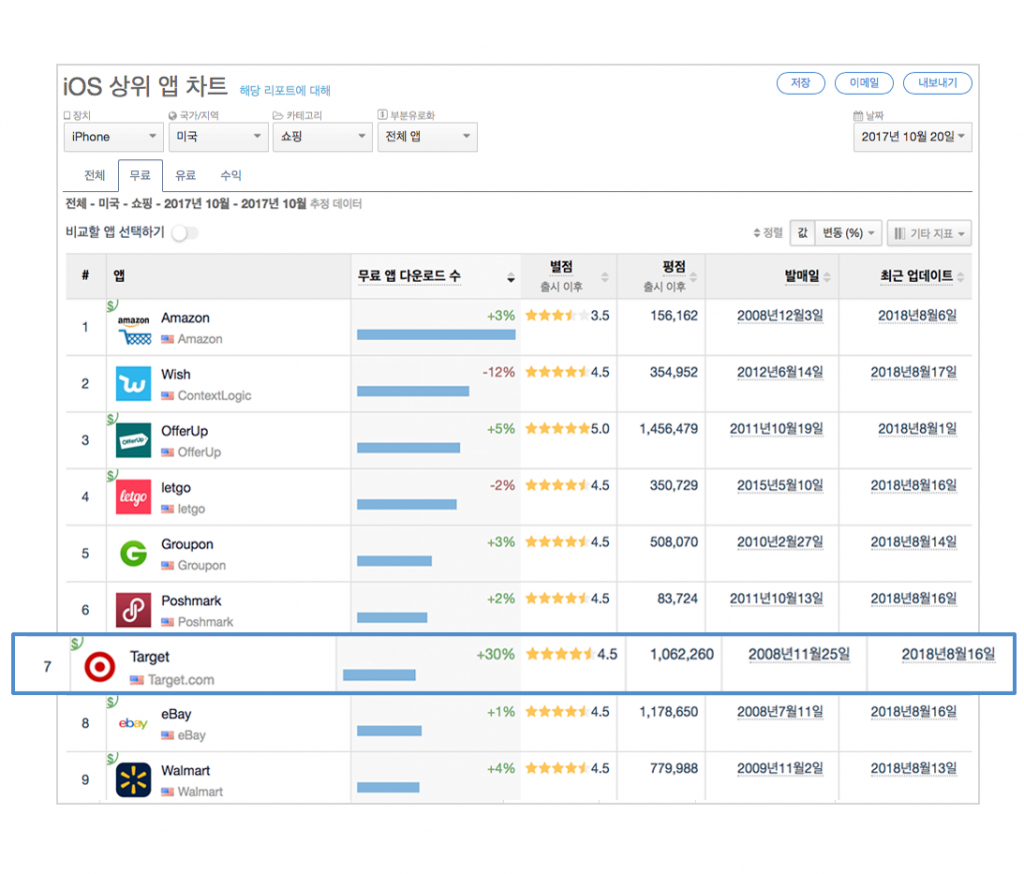
Task: Click 2018년8월17일 update date for Wish
Action: pos(914,372)
